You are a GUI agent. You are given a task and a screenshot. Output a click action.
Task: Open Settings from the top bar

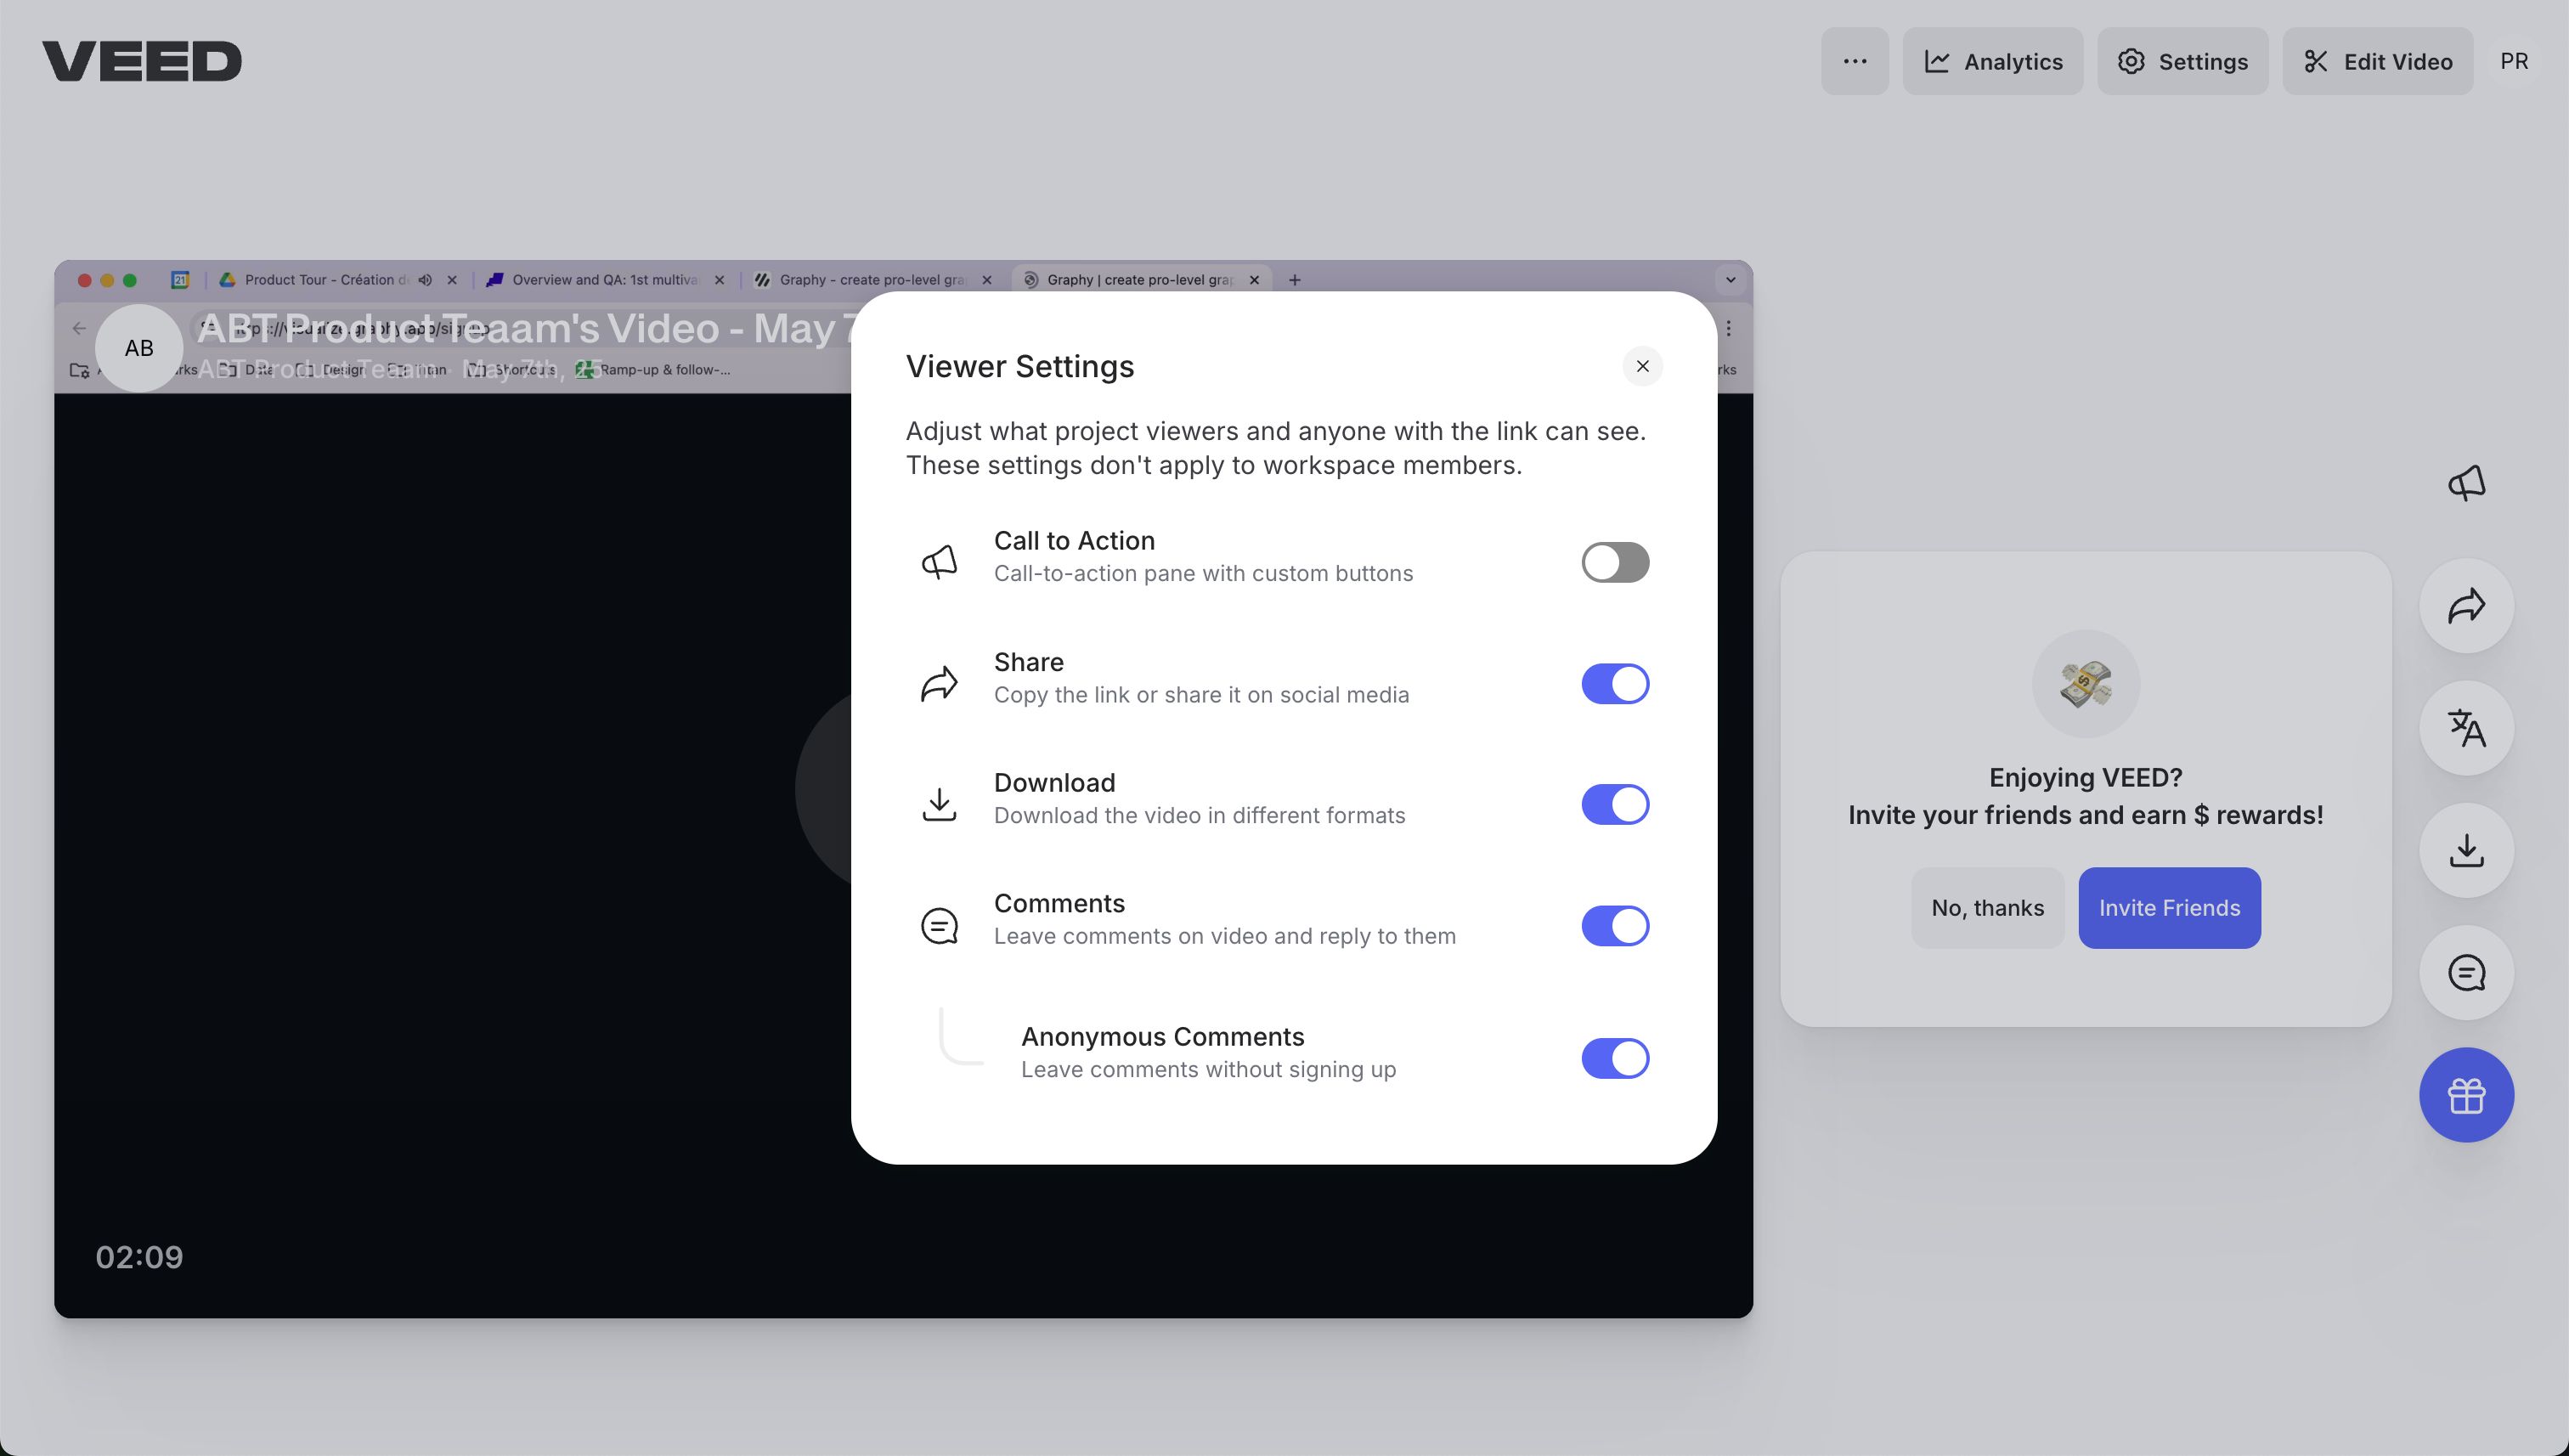2182,61
